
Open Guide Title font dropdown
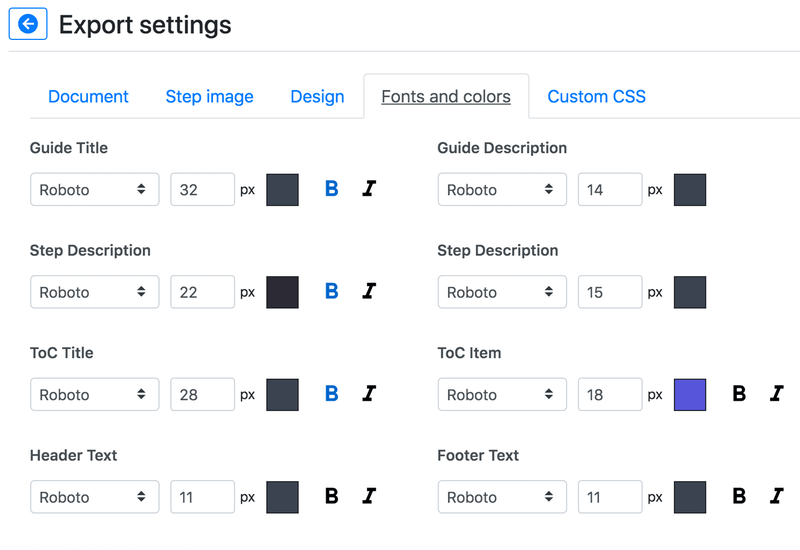94,189
